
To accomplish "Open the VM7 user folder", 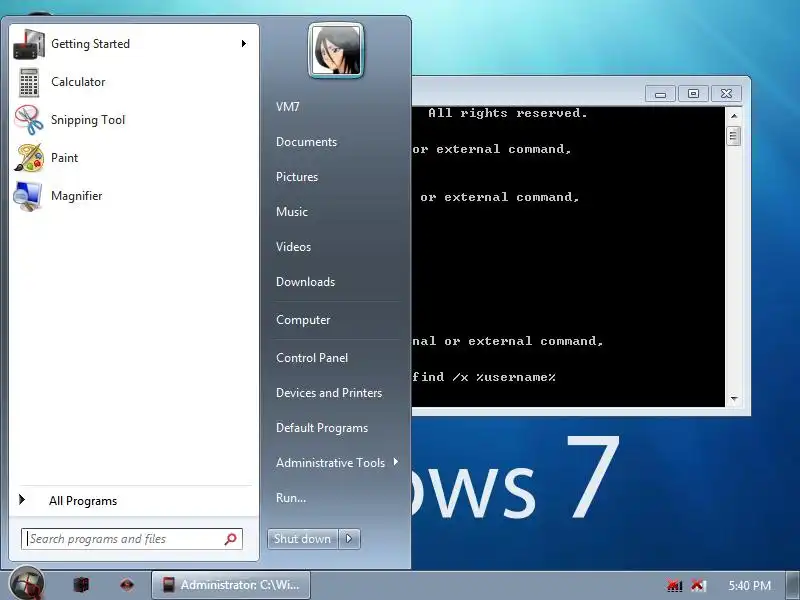I will coord(288,107).
